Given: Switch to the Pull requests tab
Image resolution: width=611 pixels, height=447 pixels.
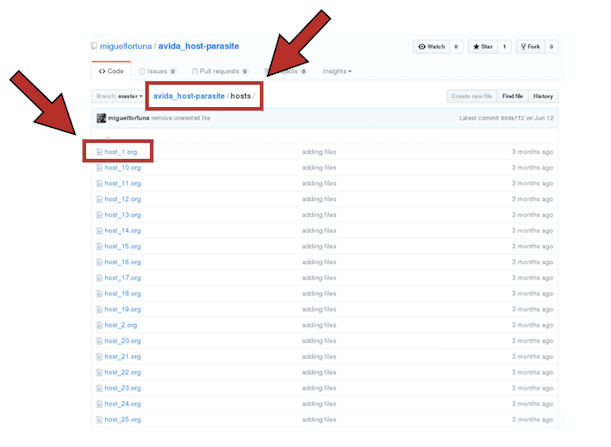Looking at the screenshot, I should pyautogui.click(x=220, y=71).
